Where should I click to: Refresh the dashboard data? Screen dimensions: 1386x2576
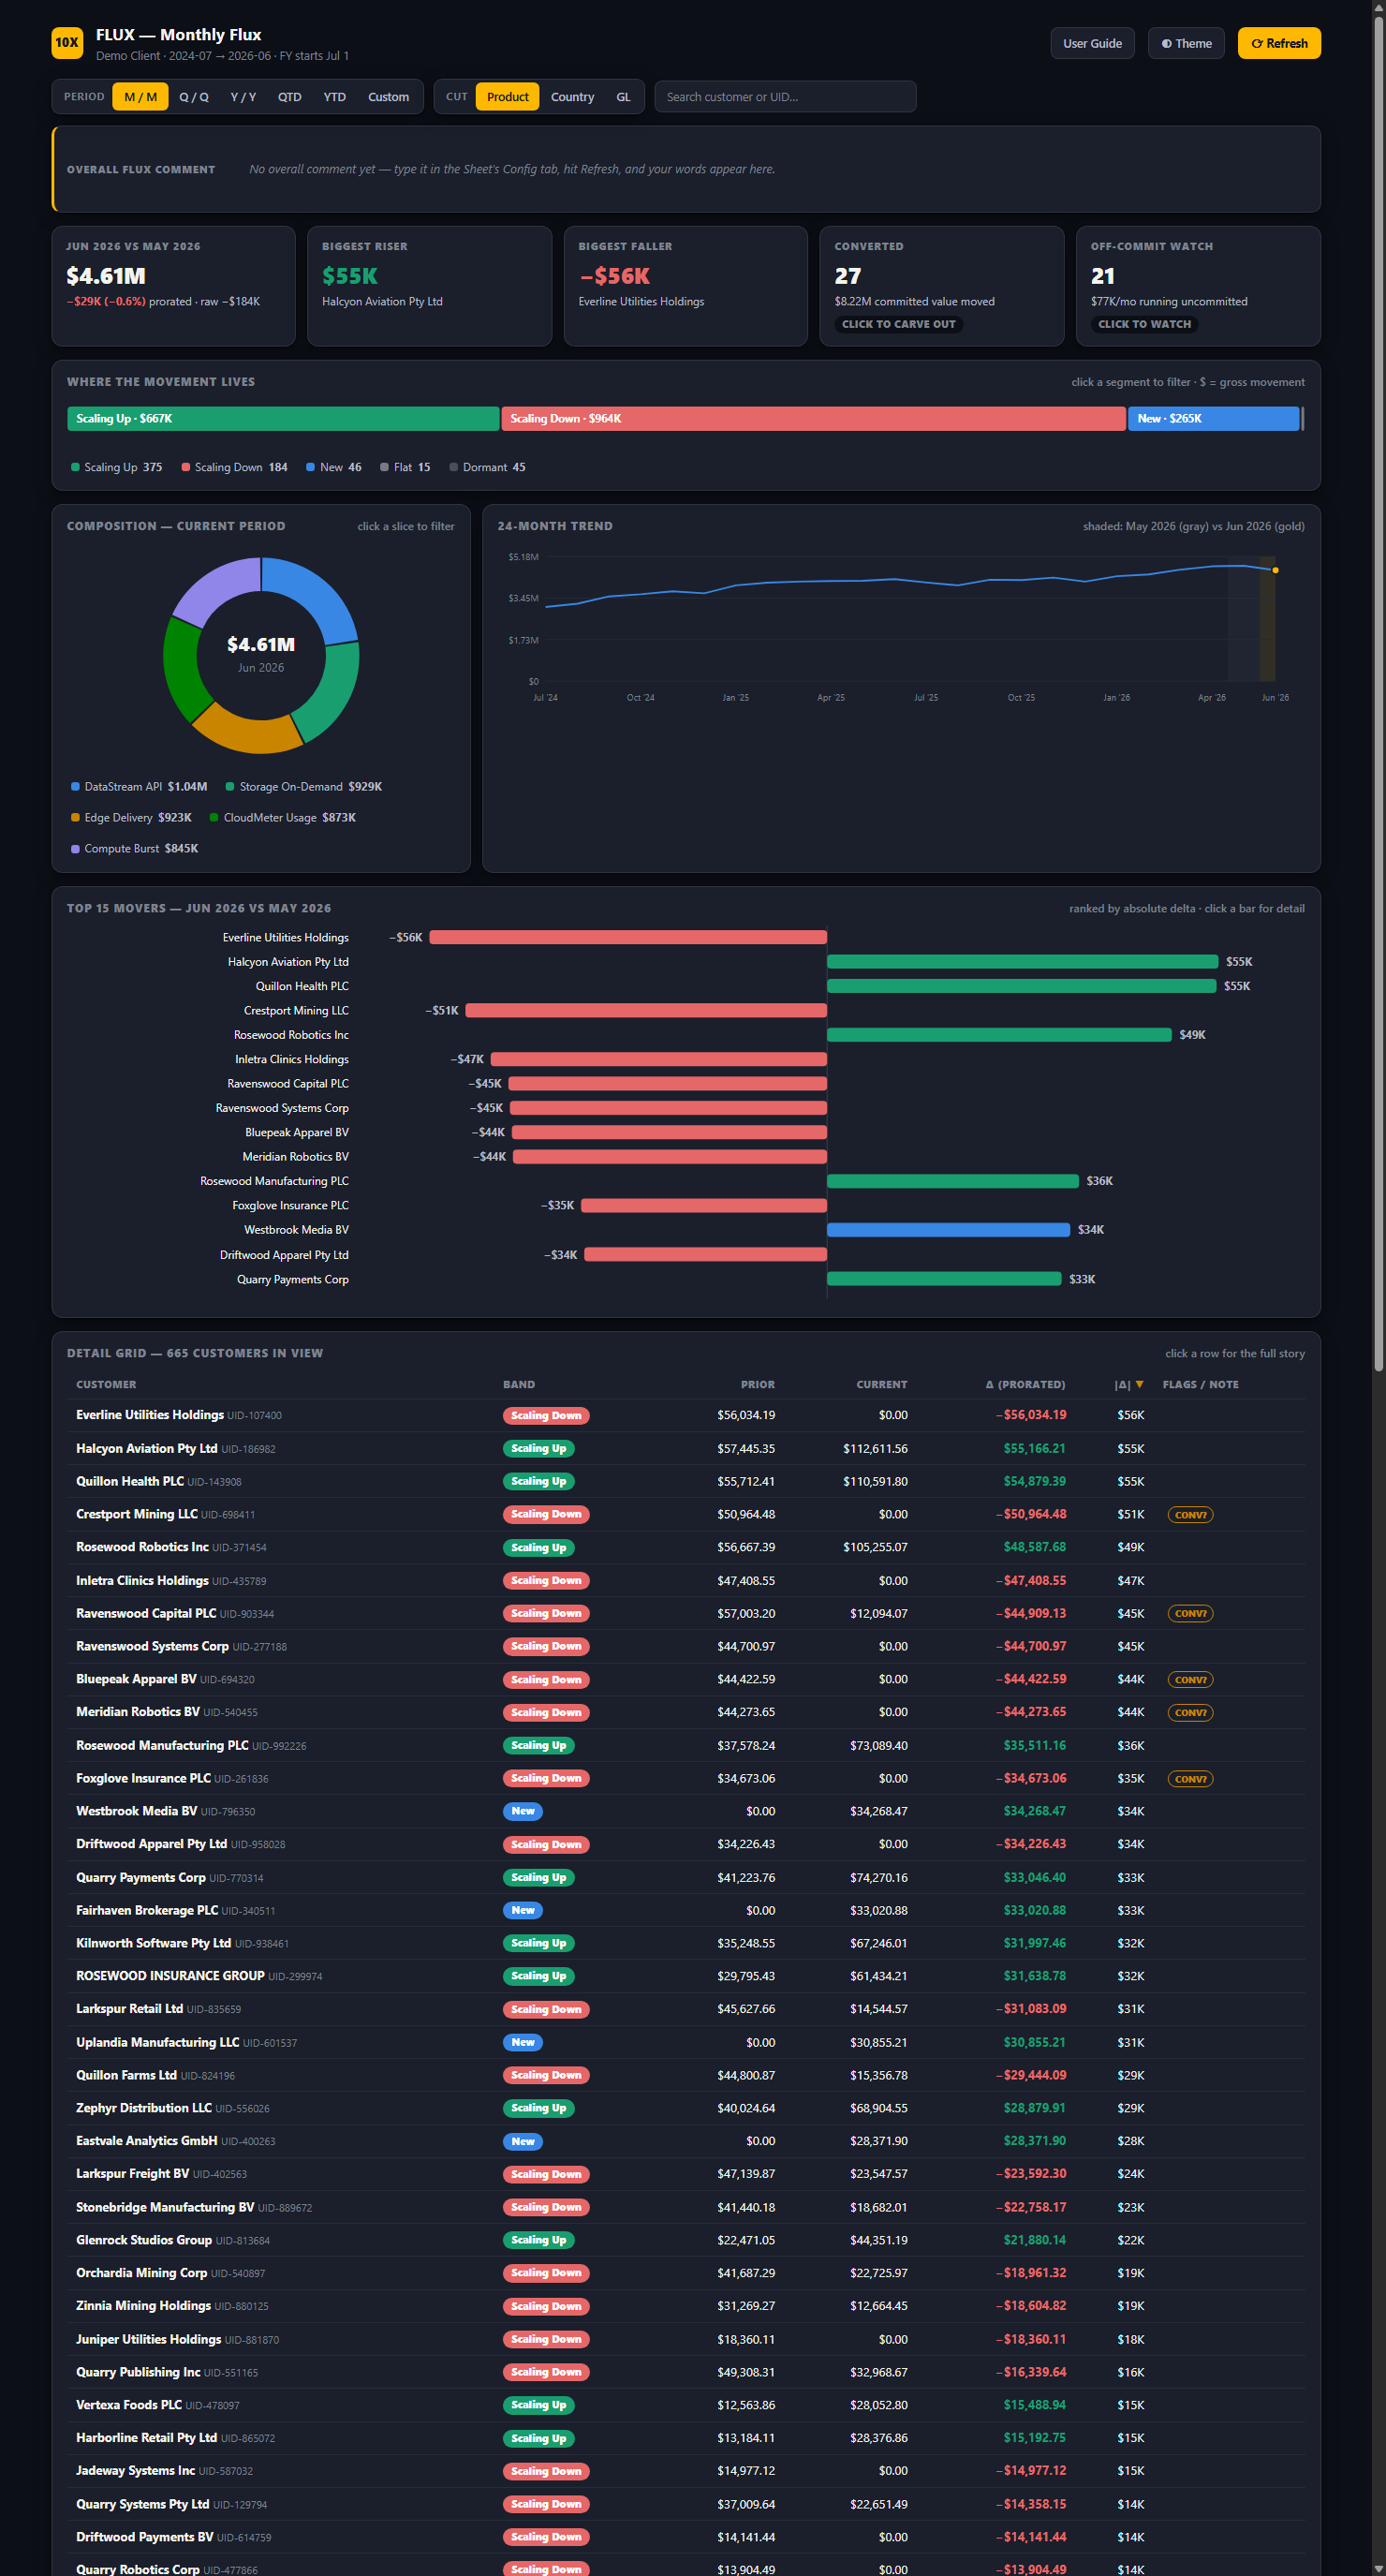pyautogui.click(x=1279, y=43)
